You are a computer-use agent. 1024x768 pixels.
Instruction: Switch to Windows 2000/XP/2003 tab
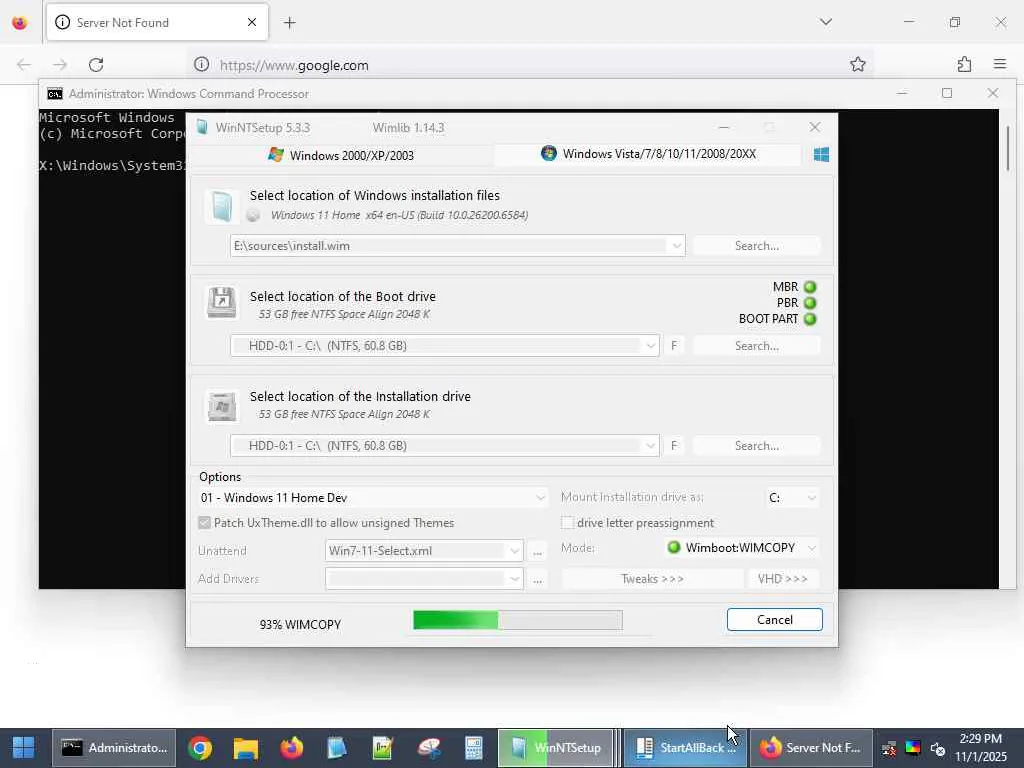click(341, 155)
